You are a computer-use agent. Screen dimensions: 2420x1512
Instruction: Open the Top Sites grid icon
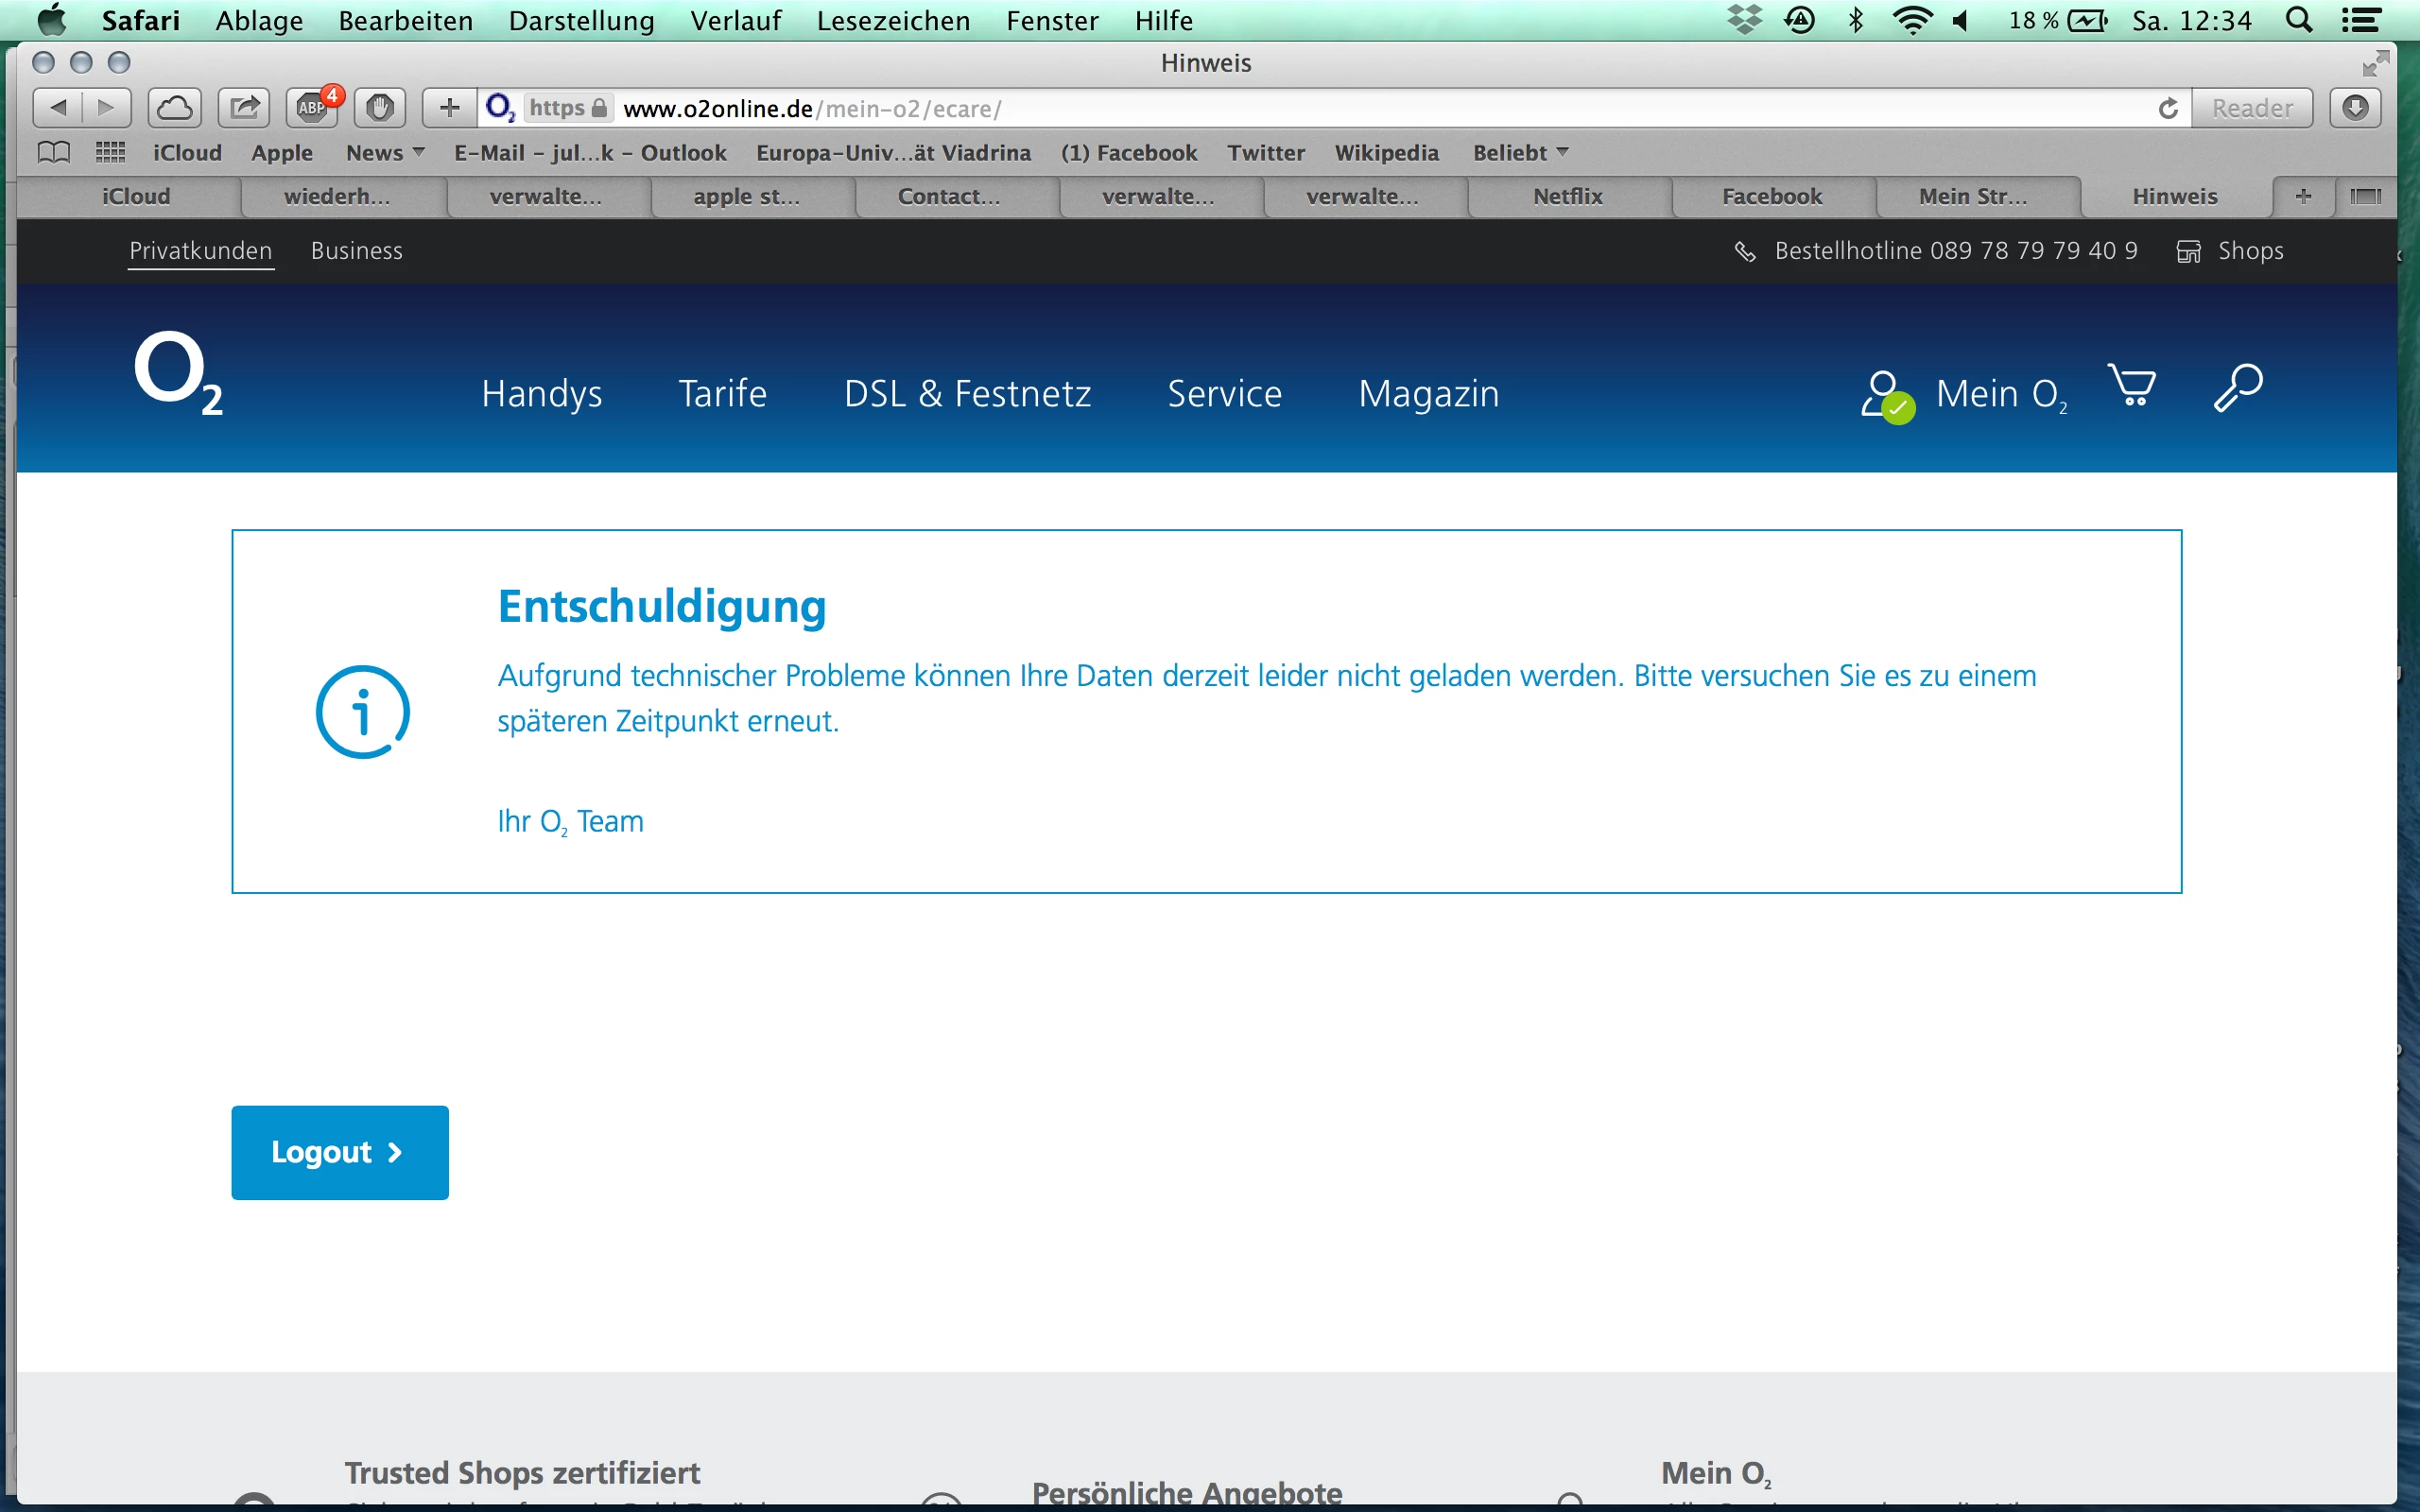click(x=110, y=152)
